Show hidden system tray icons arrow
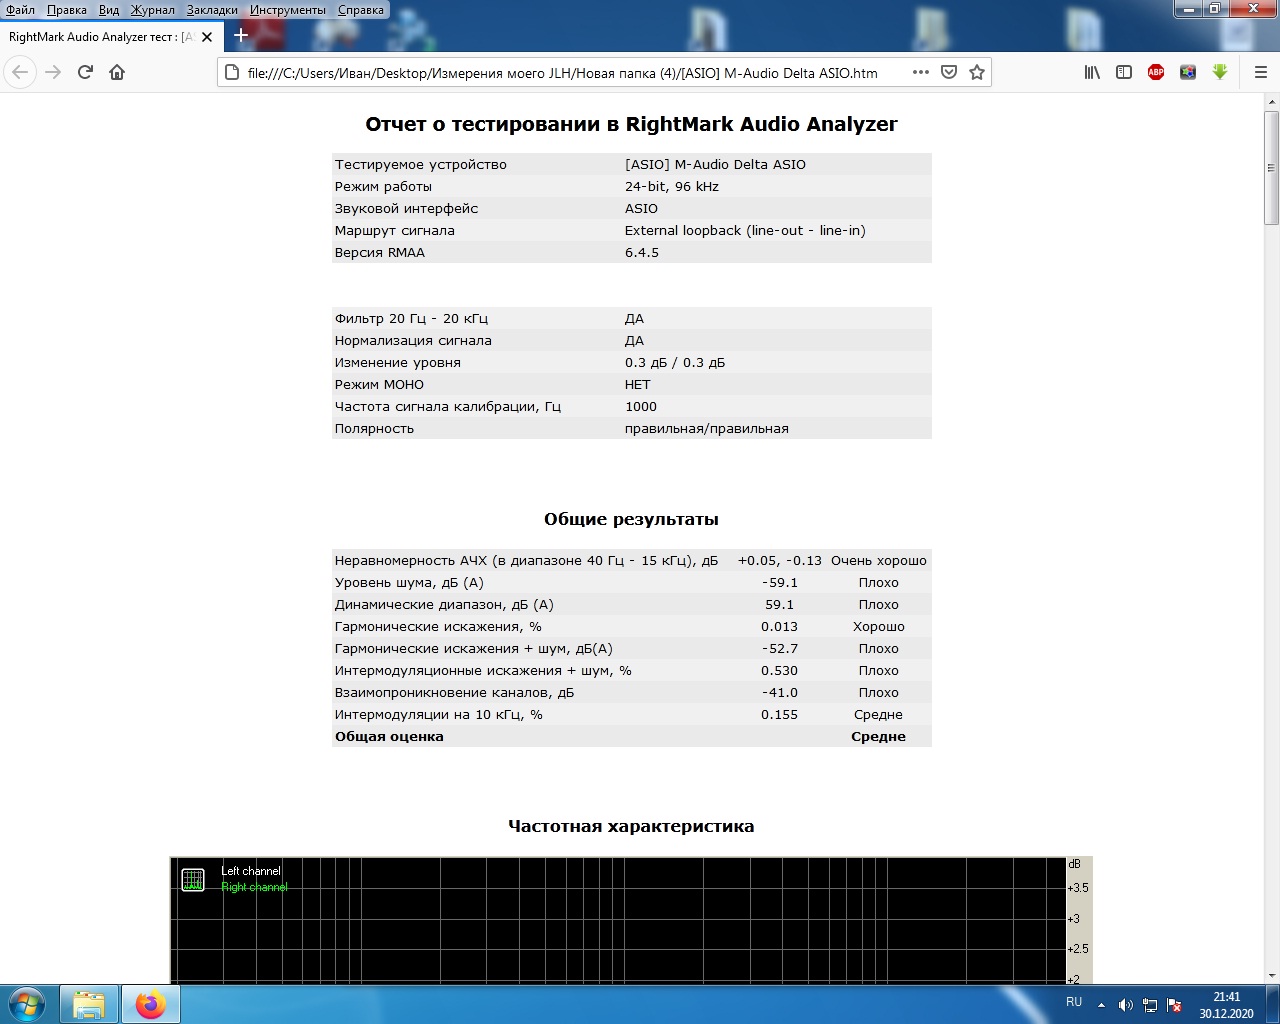 click(1101, 1005)
